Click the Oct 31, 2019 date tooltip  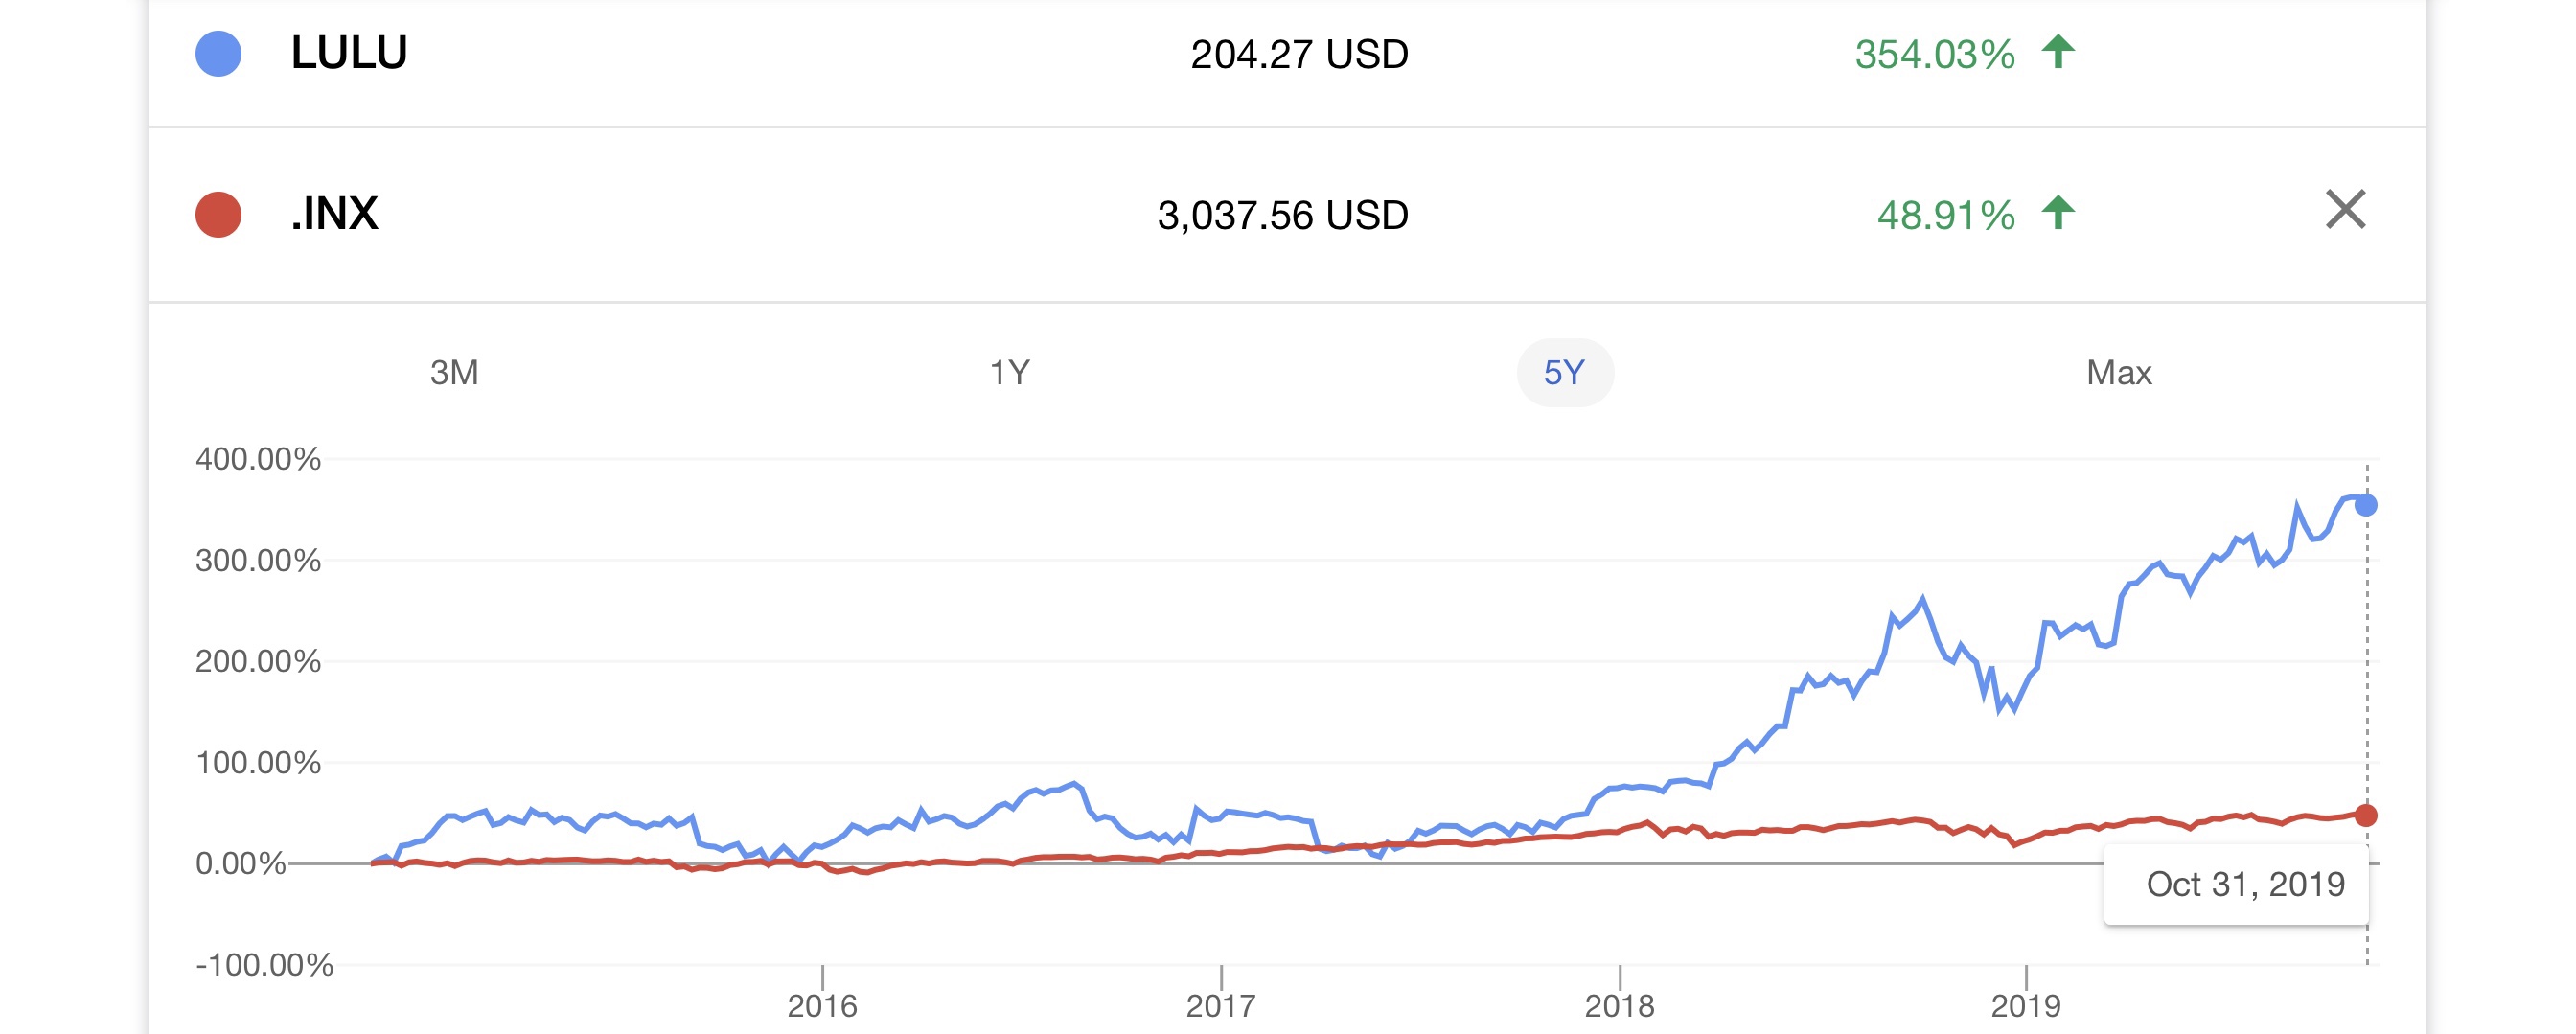tap(2245, 884)
